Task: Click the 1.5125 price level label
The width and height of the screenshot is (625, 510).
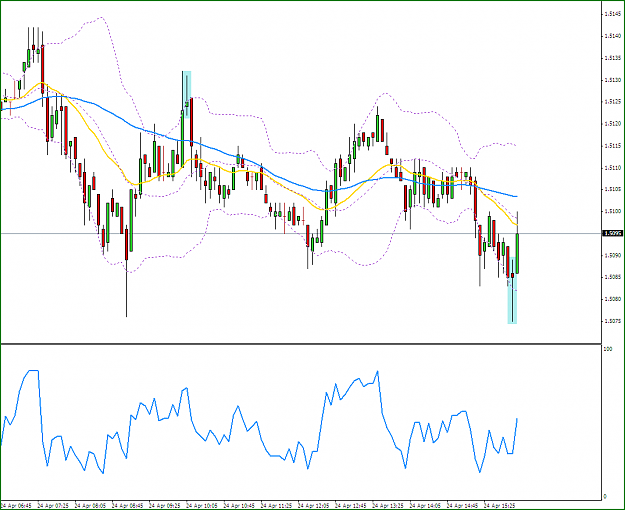Action: click(x=613, y=102)
